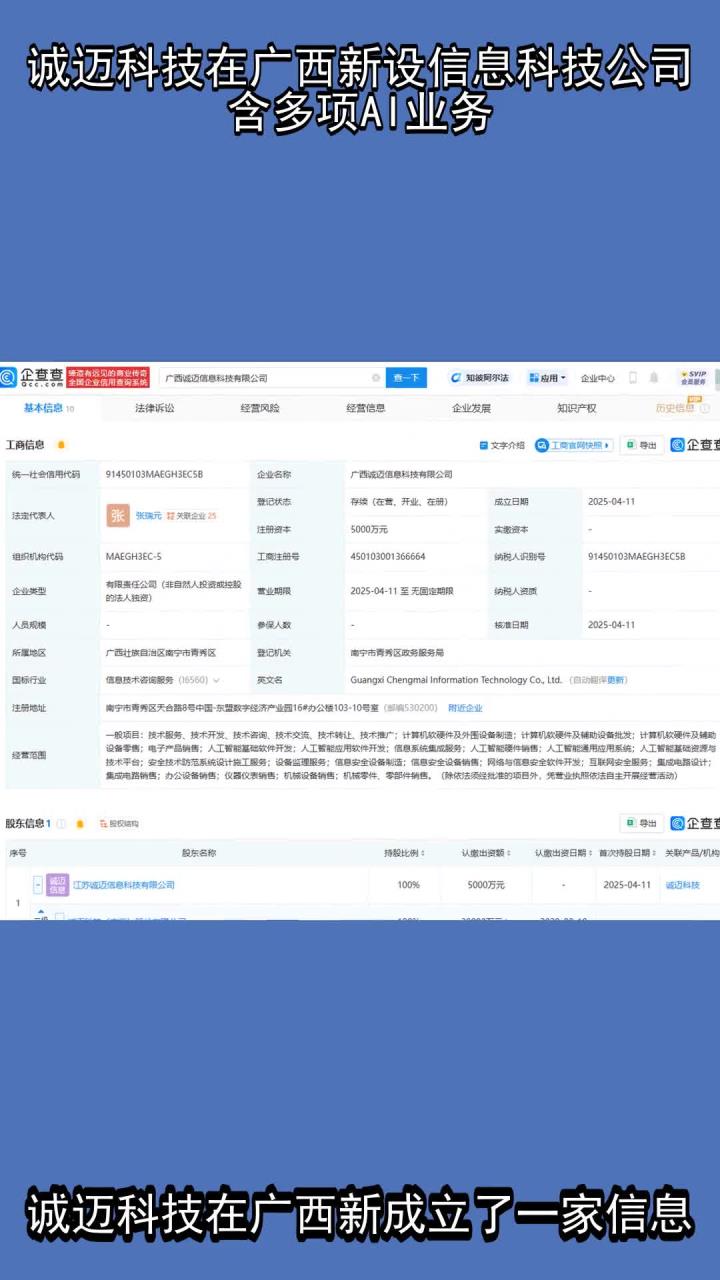720x1280 pixels.
Task: Open 工商官网快照 button
Action: pos(574,445)
